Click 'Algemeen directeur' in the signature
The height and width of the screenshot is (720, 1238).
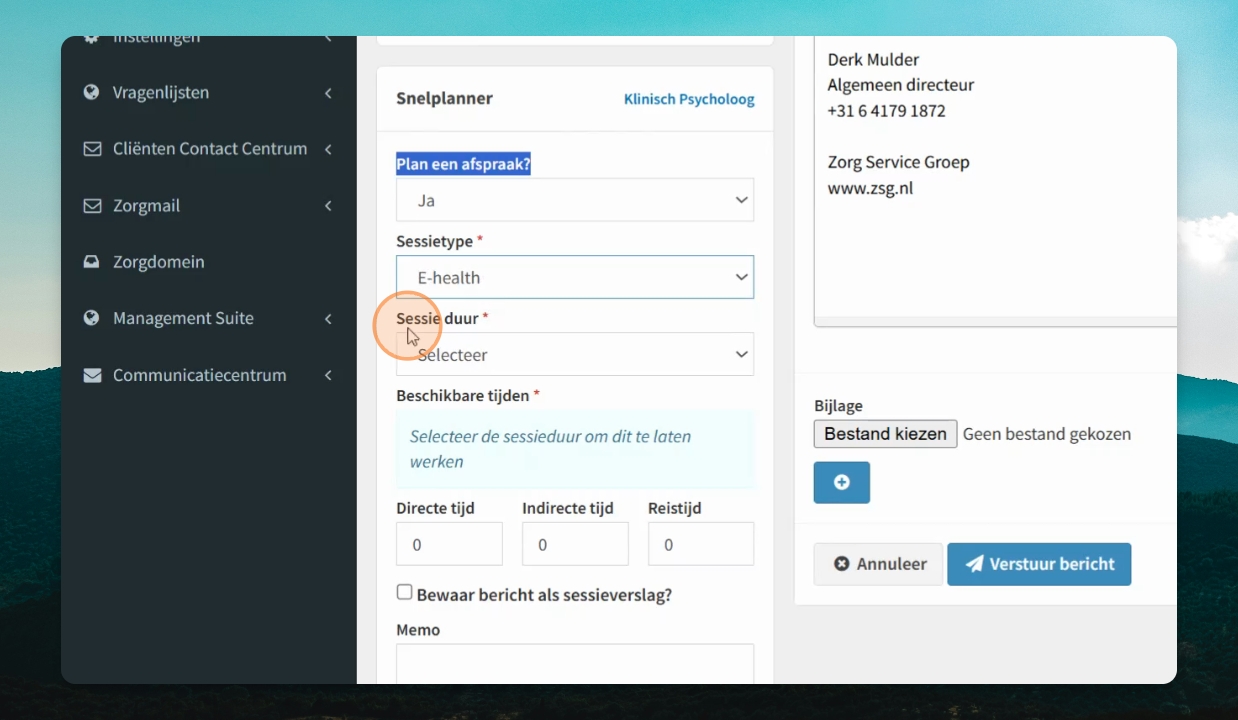tap(900, 85)
